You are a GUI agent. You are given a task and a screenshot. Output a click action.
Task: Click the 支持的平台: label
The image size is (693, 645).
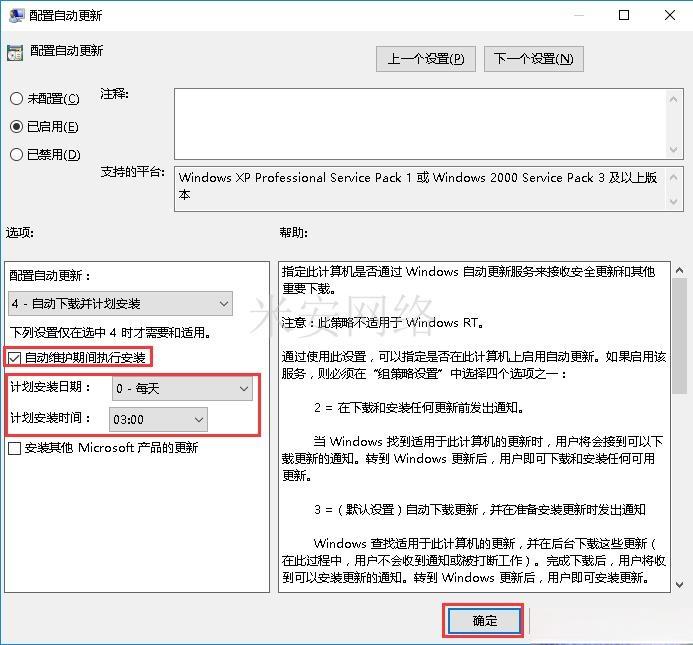133,172
